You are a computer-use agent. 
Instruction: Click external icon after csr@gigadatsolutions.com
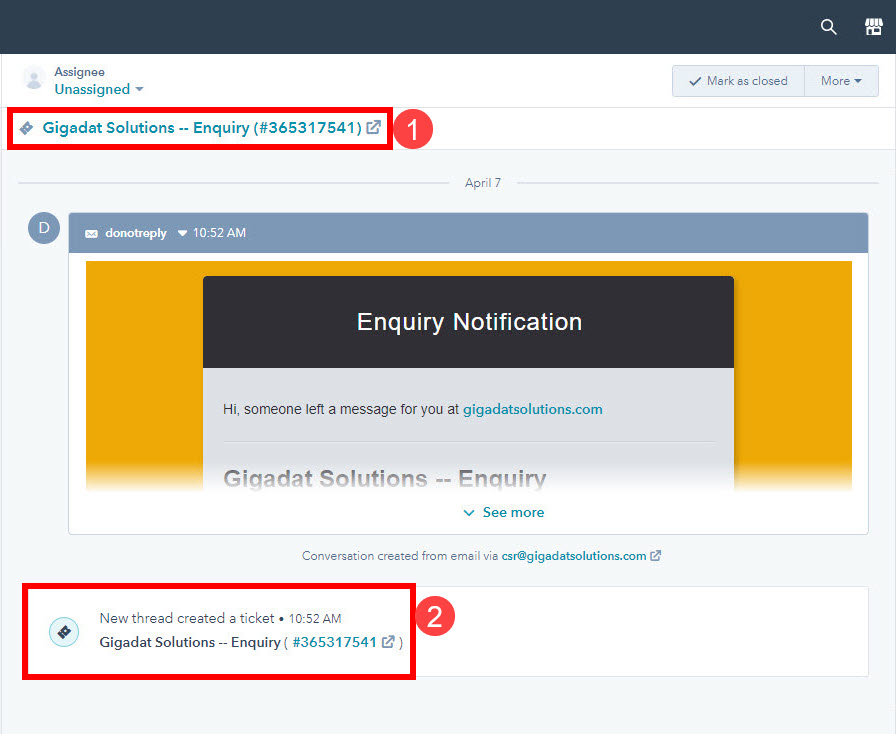click(655, 556)
